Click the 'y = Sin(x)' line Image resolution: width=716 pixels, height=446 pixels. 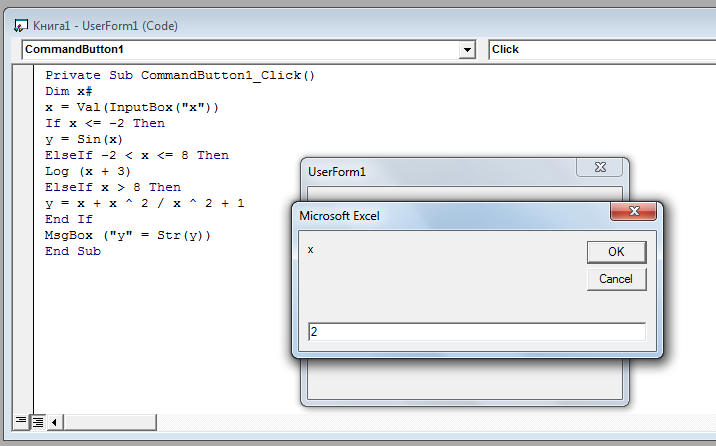(84, 139)
